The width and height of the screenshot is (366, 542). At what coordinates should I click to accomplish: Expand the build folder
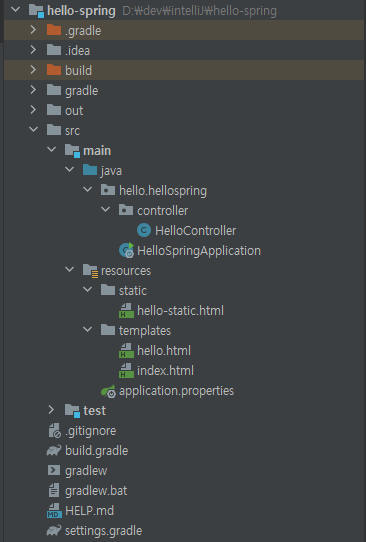click(x=33, y=70)
